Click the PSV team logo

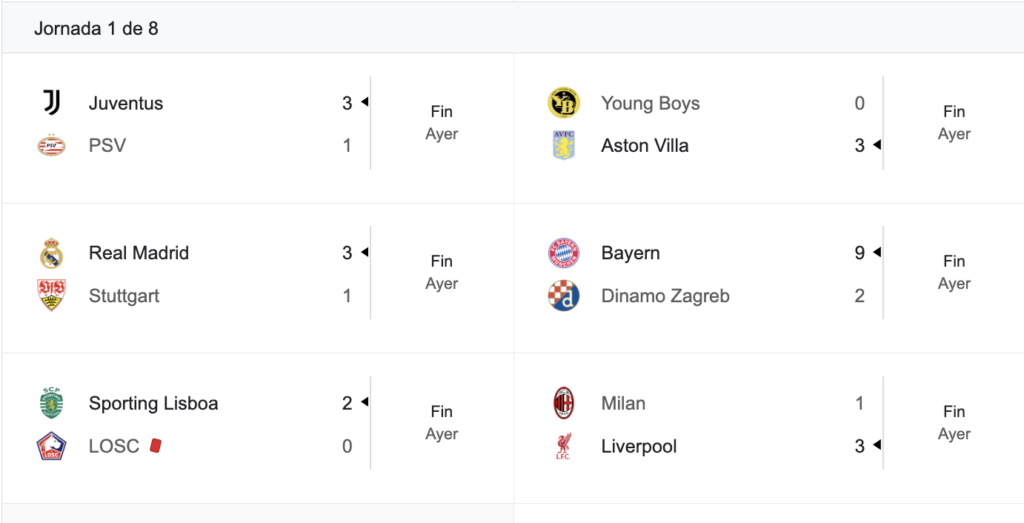52,145
